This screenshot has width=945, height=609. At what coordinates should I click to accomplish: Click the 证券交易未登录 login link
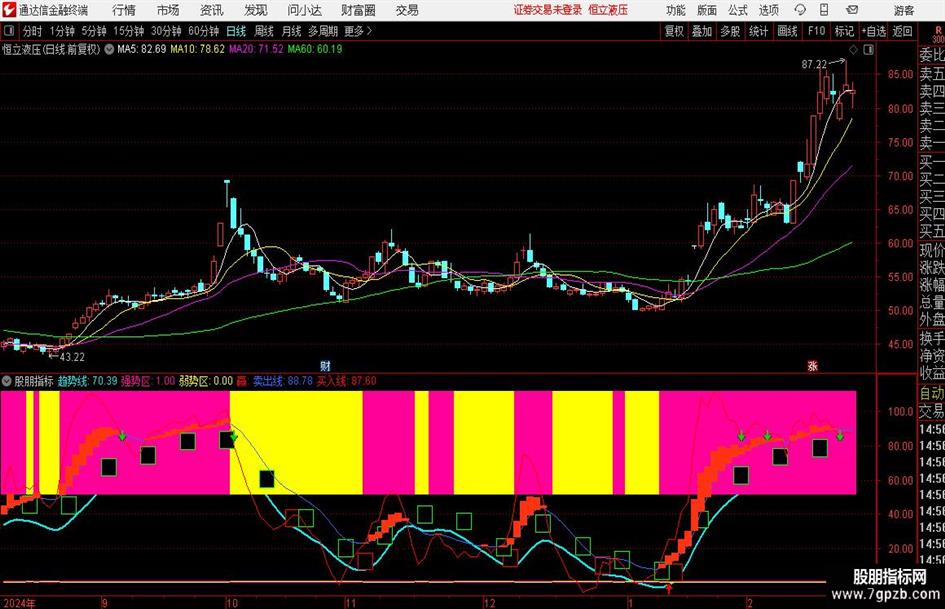(x=548, y=10)
